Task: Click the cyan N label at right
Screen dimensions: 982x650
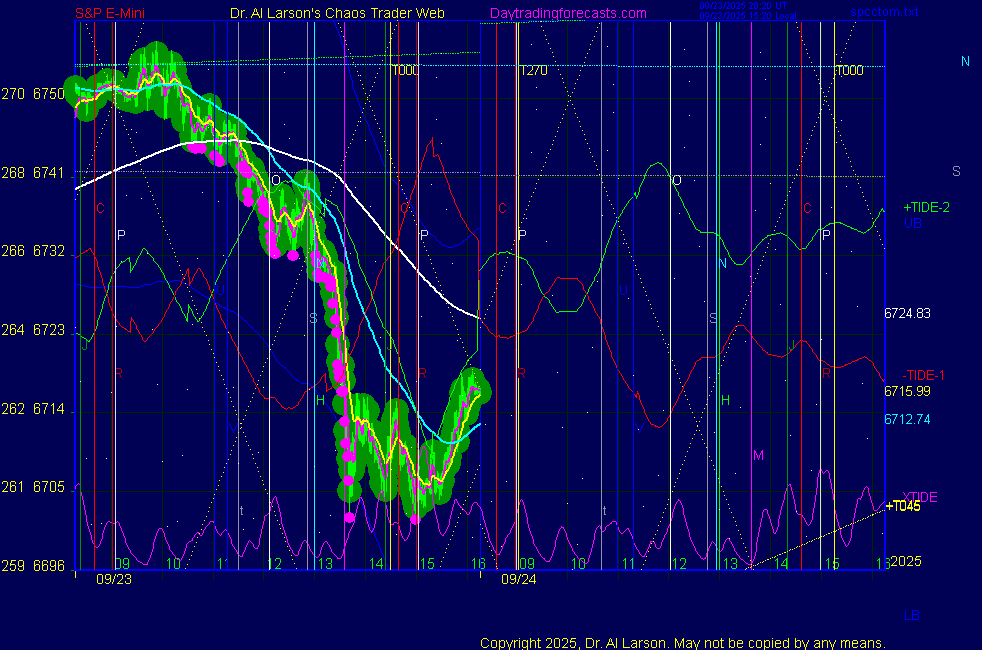Action: [x=965, y=62]
